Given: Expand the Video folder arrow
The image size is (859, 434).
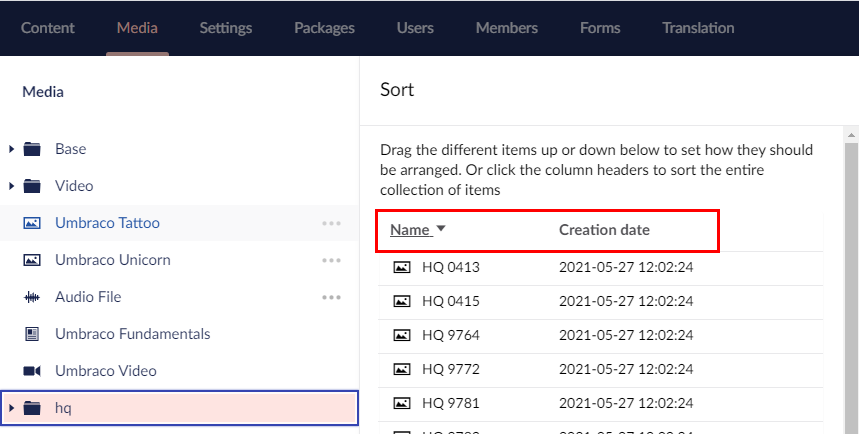Looking at the screenshot, I should tap(12, 186).
